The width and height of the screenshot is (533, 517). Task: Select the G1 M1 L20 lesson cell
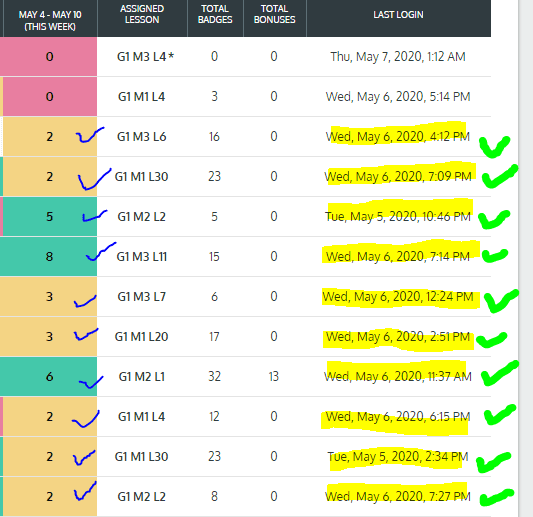142,337
